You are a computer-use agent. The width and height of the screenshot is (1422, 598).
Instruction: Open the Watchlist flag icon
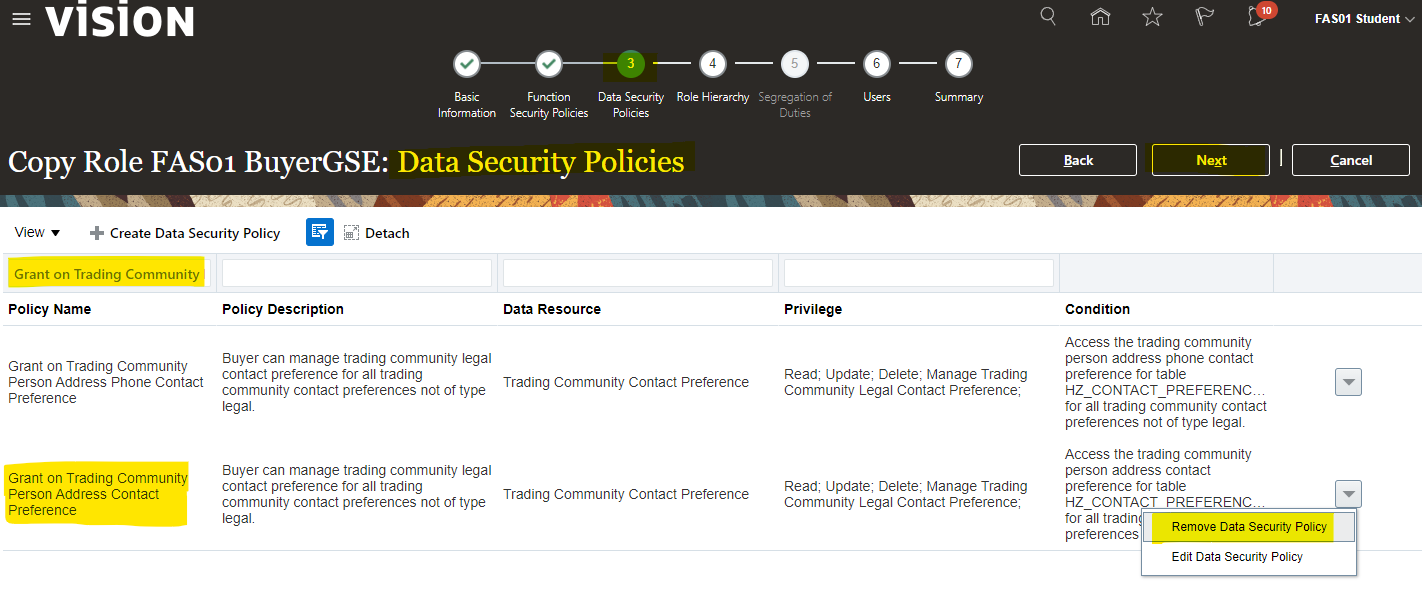1204,17
